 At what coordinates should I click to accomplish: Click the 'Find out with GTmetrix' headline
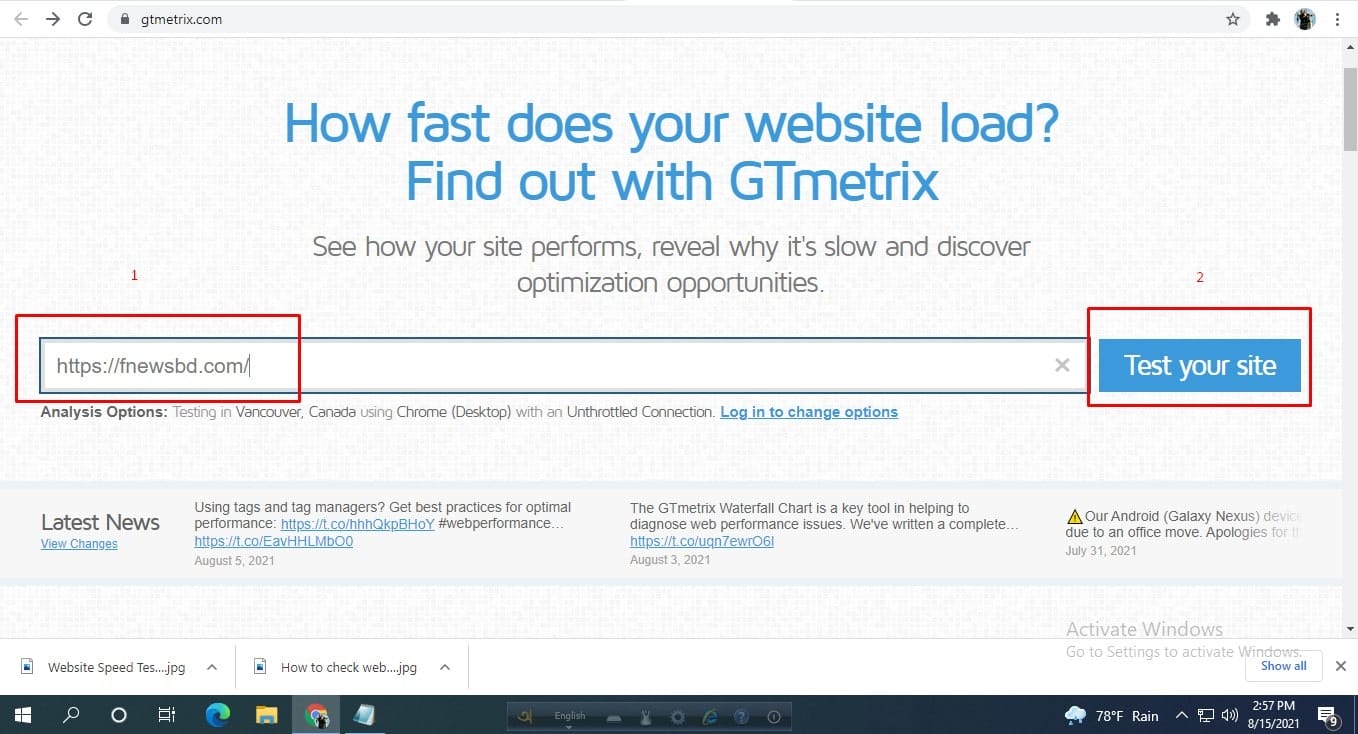coord(672,181)
